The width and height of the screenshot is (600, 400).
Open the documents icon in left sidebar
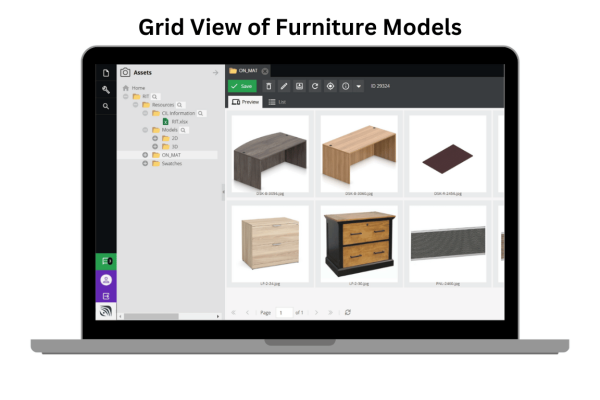105,72
